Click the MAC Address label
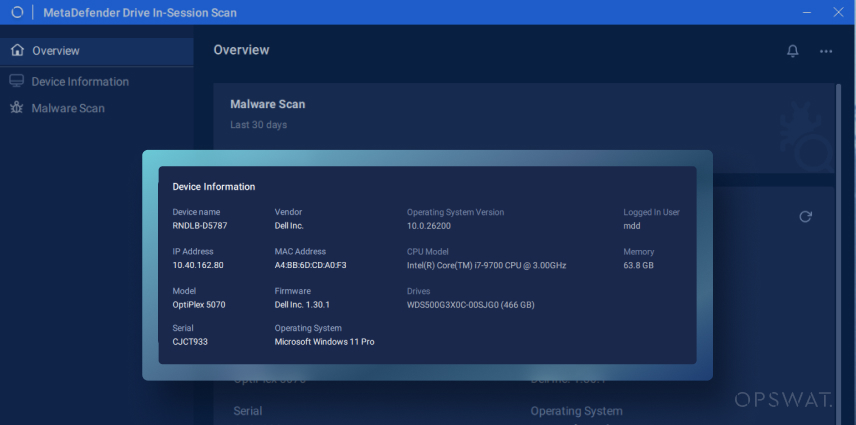Screen dimensions: 856x425 click(300, 252)
